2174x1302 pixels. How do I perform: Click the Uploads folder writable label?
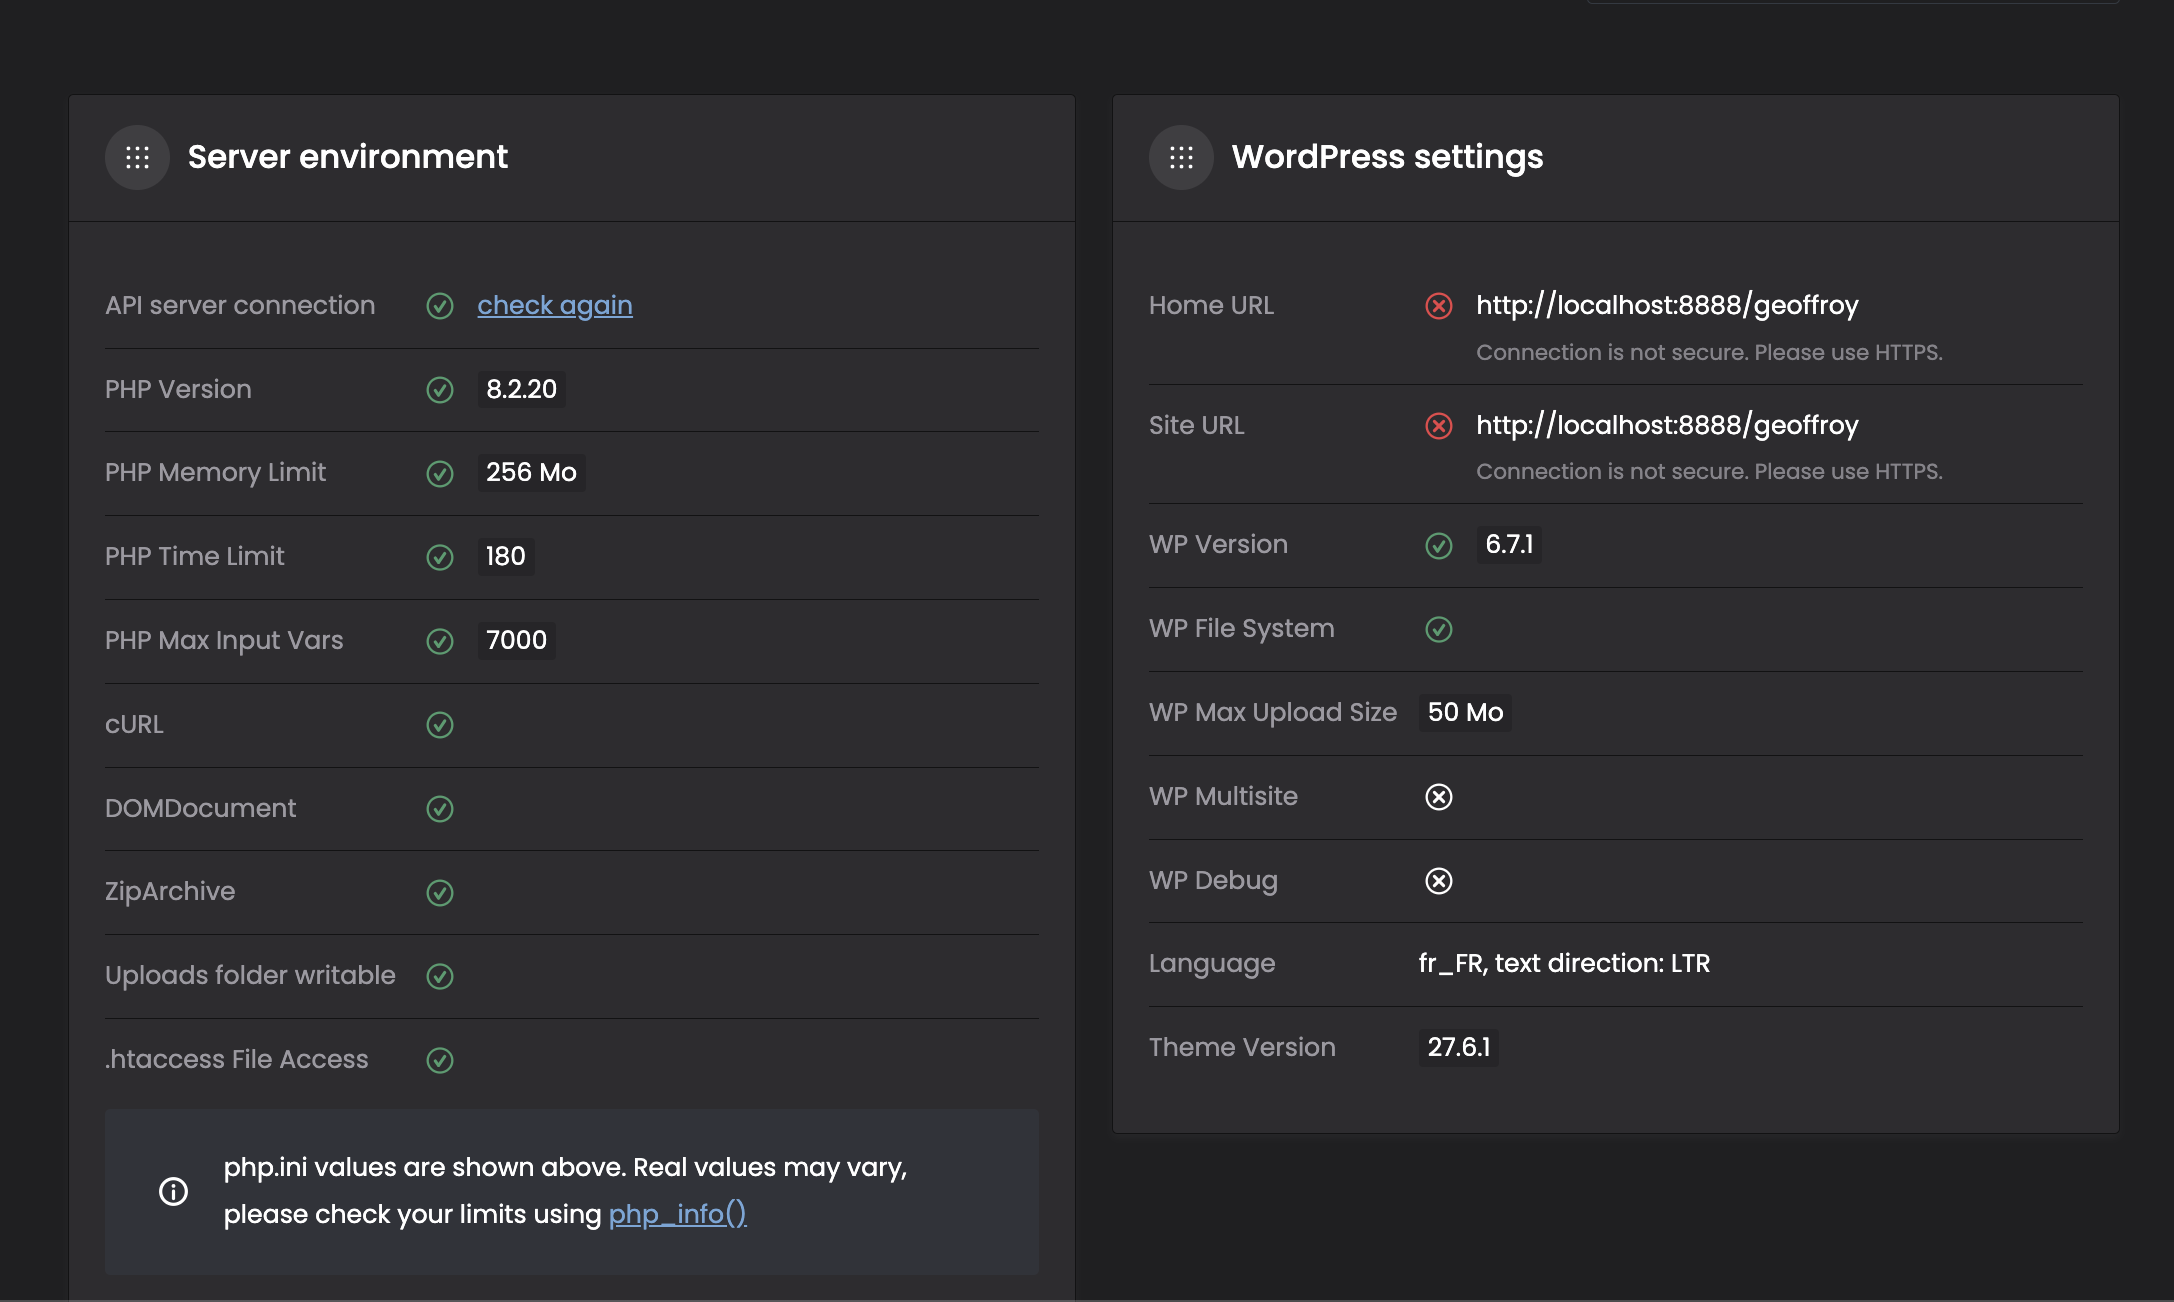[250, 975]
